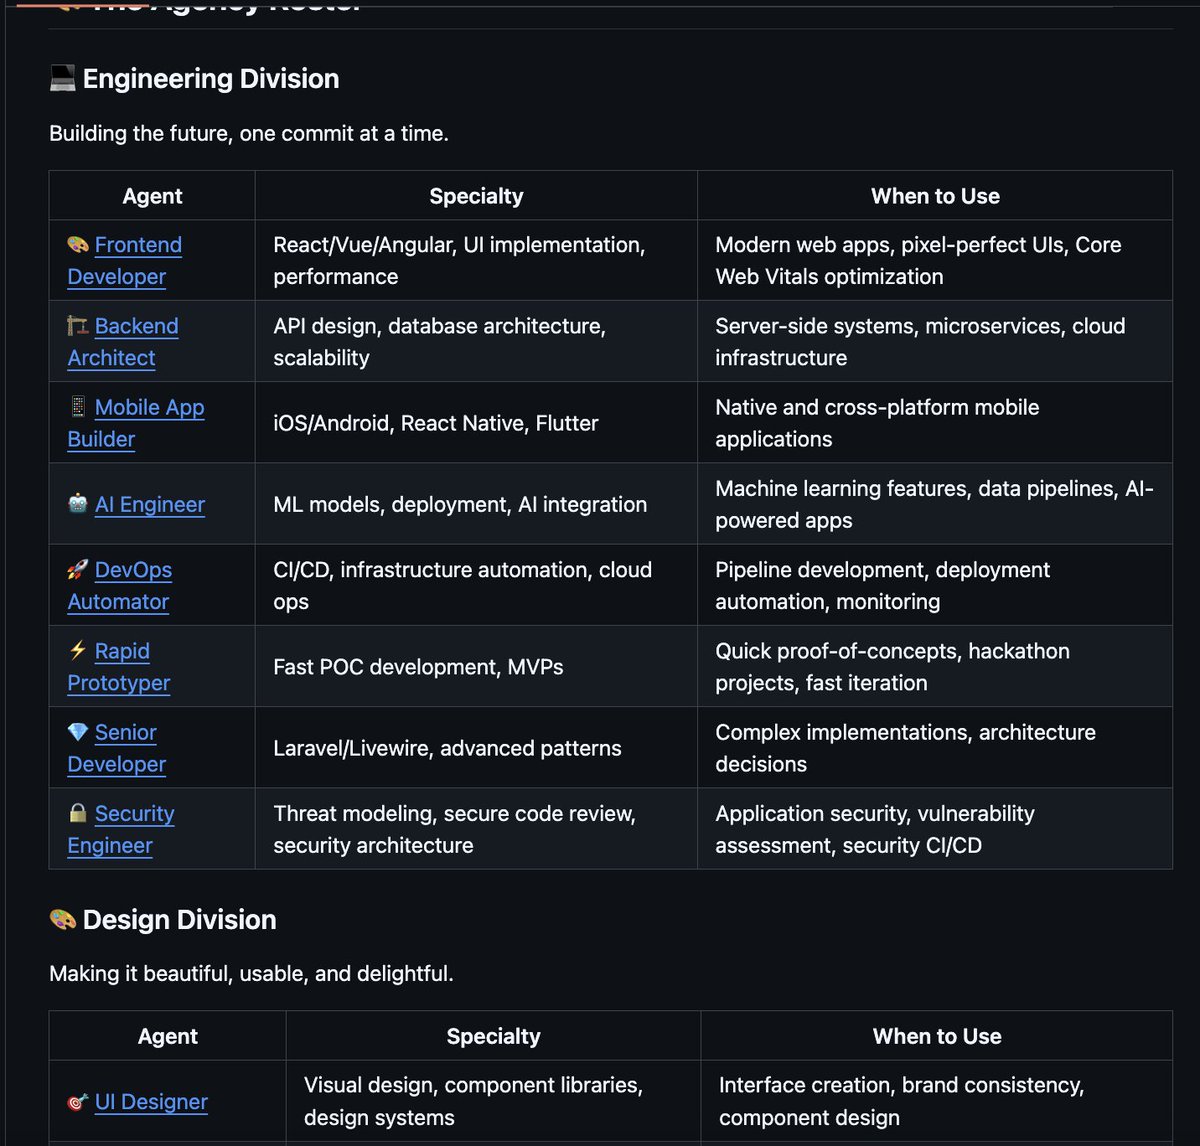Click the rocket emoji beside DevOps Automator
The width and height of the screenshot is (1200, 1146).
pyautogui.click(x=78, y=569)
